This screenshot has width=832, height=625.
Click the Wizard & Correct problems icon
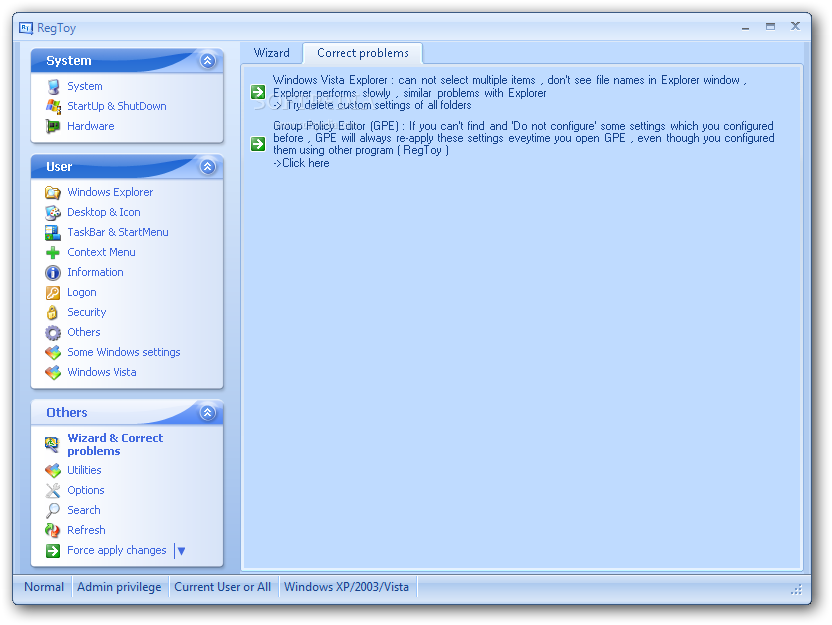(x=51, y=445)
